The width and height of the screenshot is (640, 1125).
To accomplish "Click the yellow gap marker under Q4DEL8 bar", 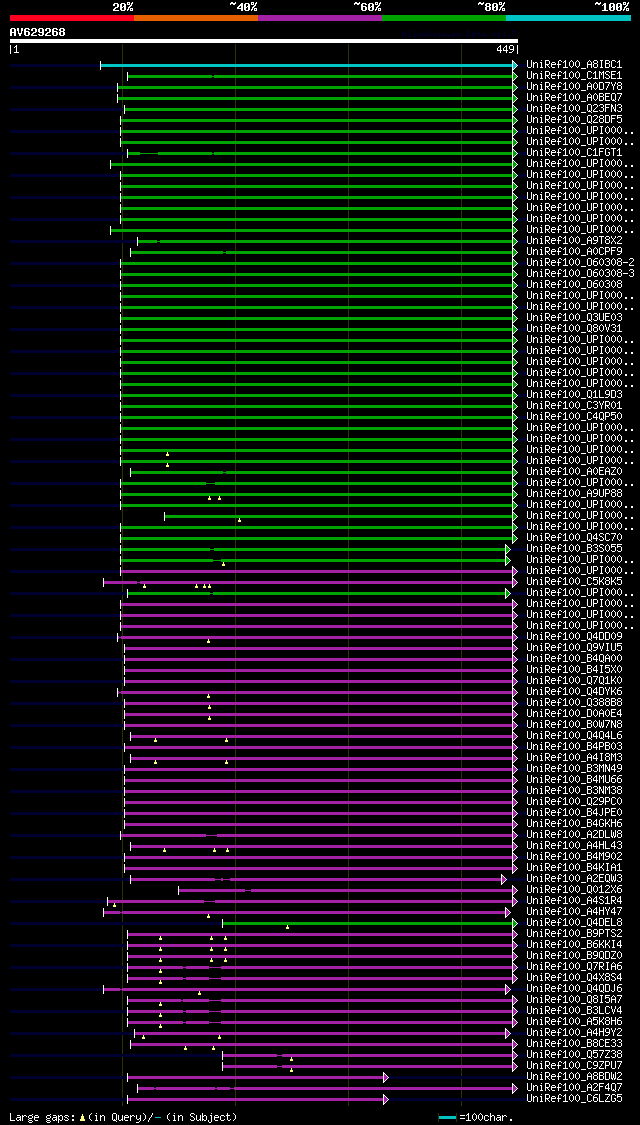I will (288, 928).
